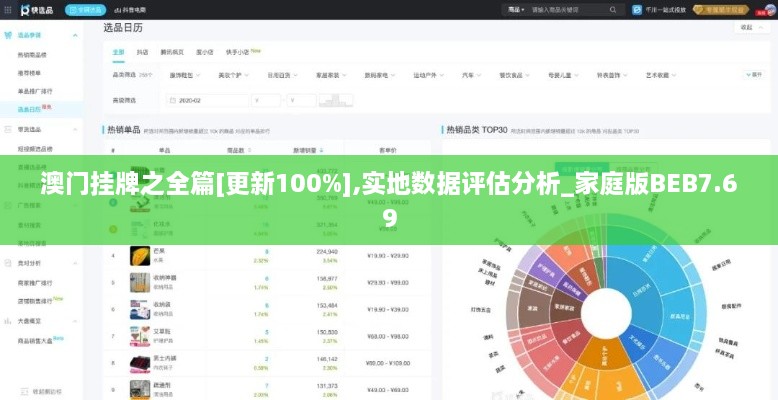Click the 2020-02 date picker field
The image size is (778, 400).
[207, 100]
